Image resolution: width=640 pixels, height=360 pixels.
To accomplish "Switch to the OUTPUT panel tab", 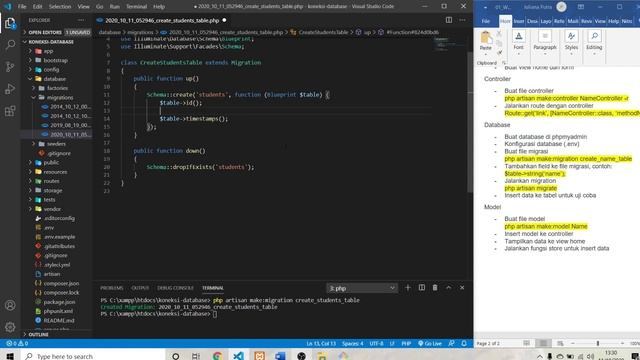I will (140, 288).
